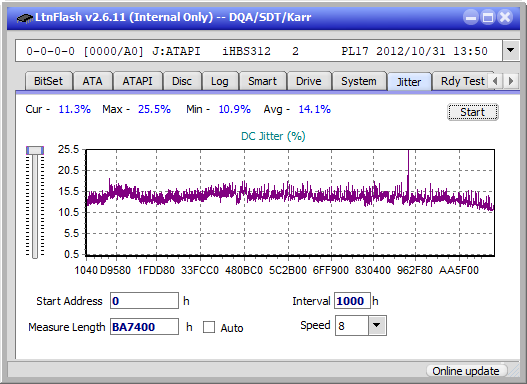Image resolution: width=527 pixels, height=384 pixels.
Task: Switch to the BitSet tab
Action: 48,81
